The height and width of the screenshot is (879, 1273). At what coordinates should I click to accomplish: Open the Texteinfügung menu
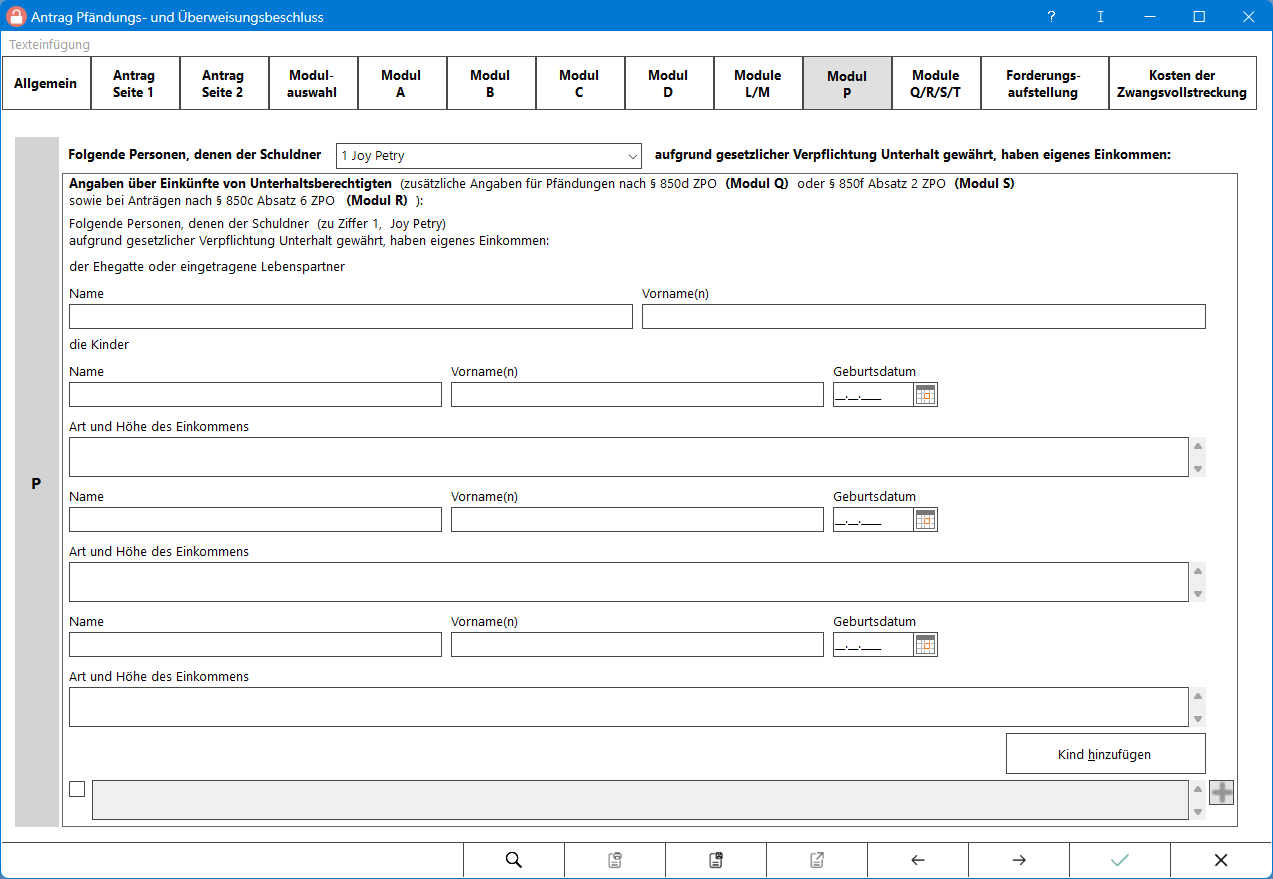[50, 44]
